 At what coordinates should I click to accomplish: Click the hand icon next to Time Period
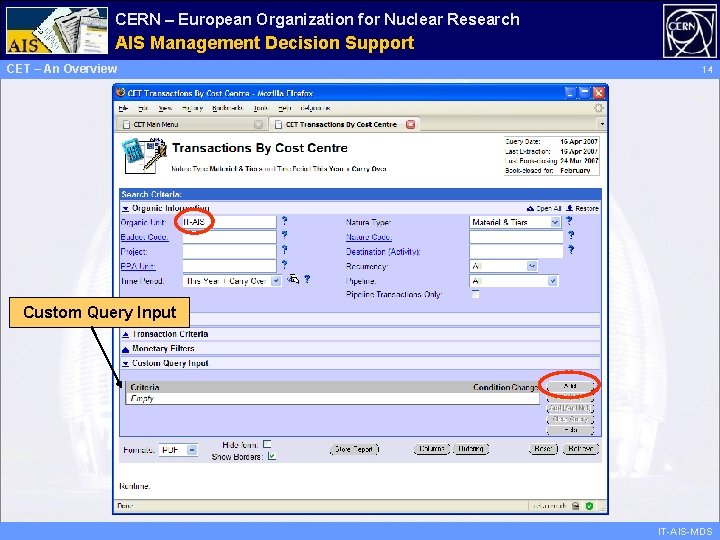[293, 279]
